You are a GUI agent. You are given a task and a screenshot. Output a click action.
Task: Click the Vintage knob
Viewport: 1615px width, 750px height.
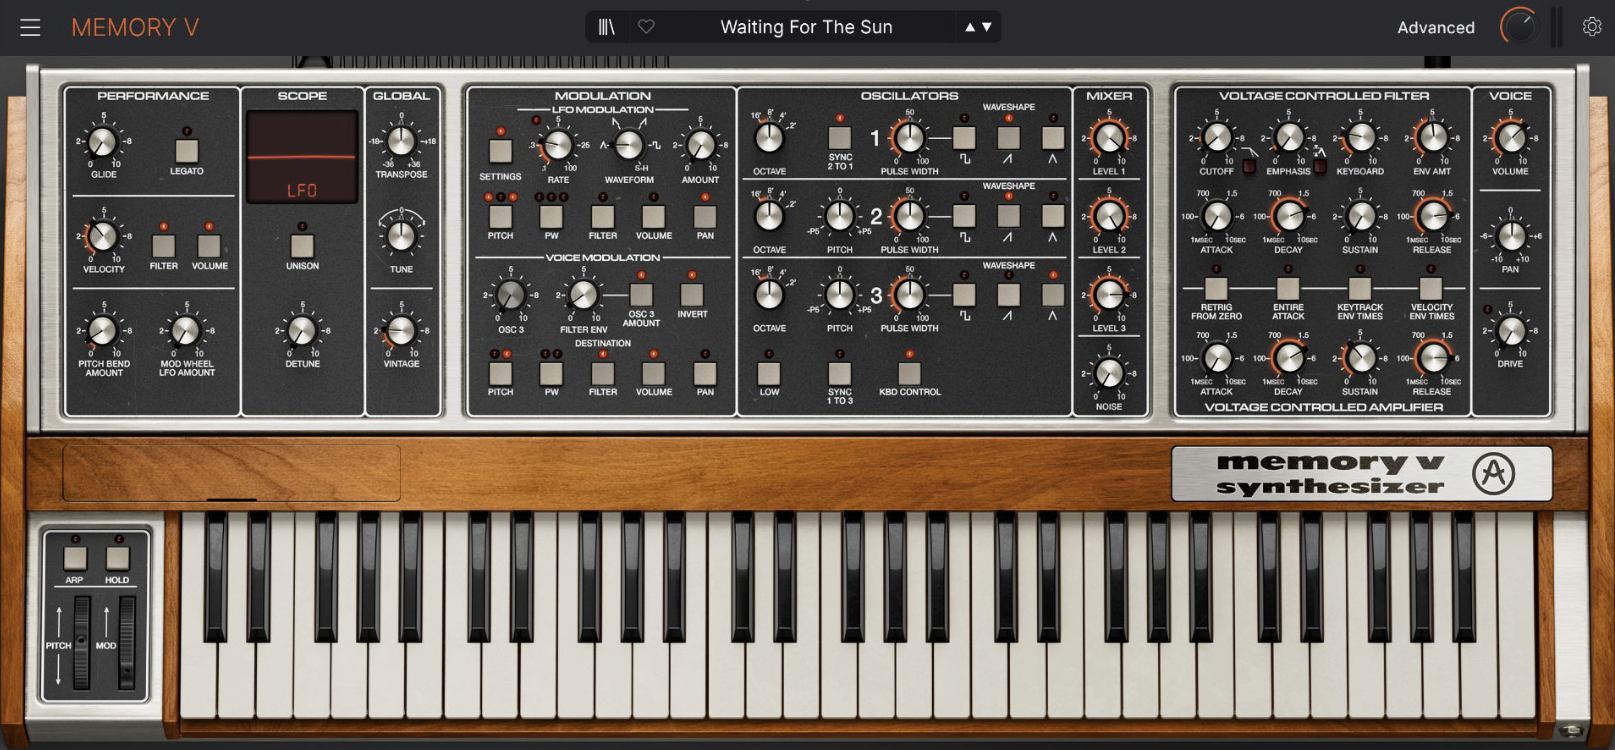coord(401,330)
